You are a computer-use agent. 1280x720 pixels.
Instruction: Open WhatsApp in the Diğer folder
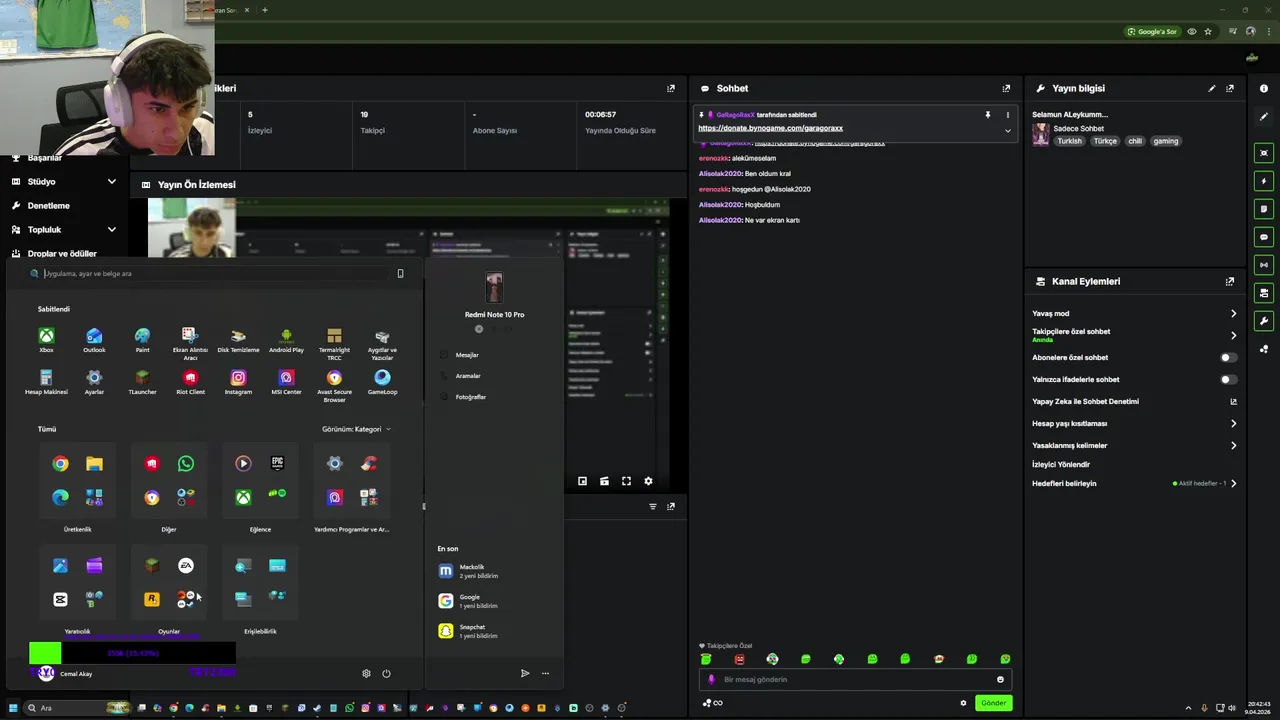point(186,463)
